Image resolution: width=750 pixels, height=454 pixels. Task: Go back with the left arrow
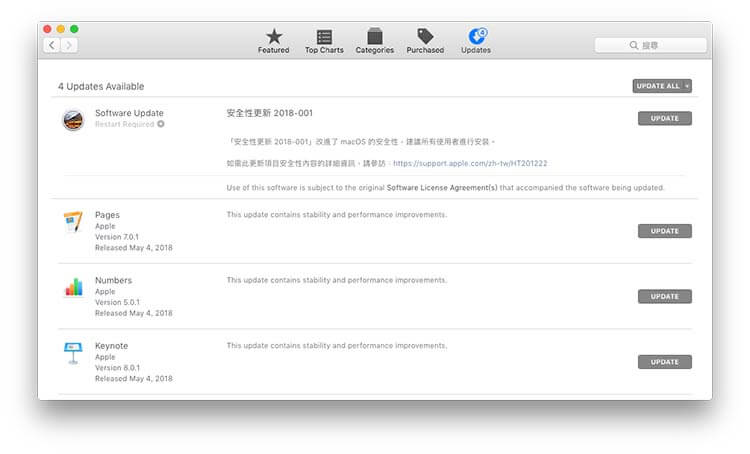tap(52, 45)
